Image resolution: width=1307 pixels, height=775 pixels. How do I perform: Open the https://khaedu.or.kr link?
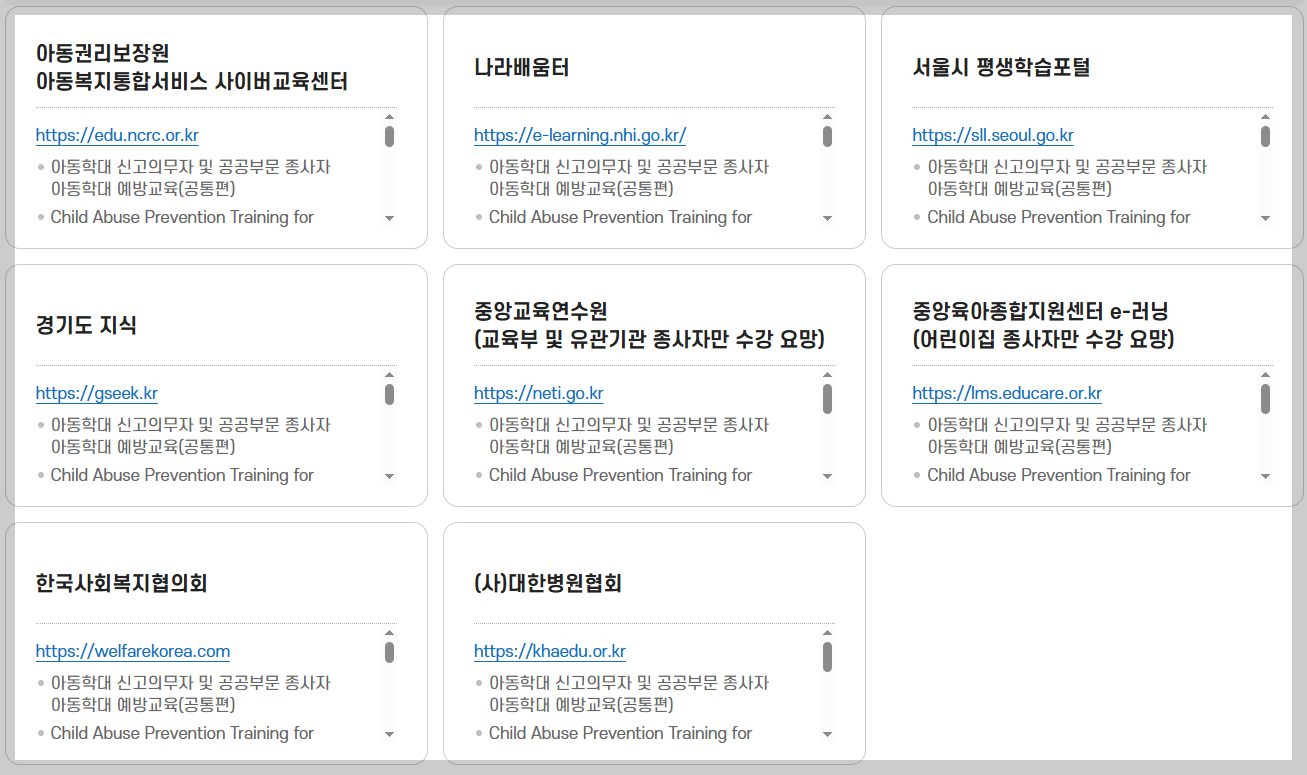(550, 652)
